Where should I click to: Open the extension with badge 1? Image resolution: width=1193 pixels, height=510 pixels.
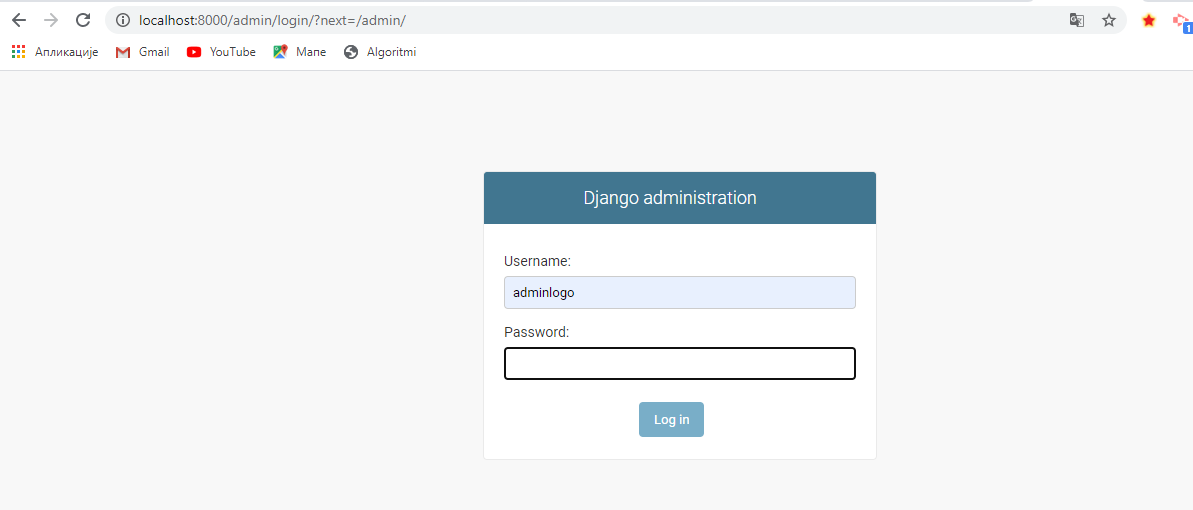click(1182, 23)
